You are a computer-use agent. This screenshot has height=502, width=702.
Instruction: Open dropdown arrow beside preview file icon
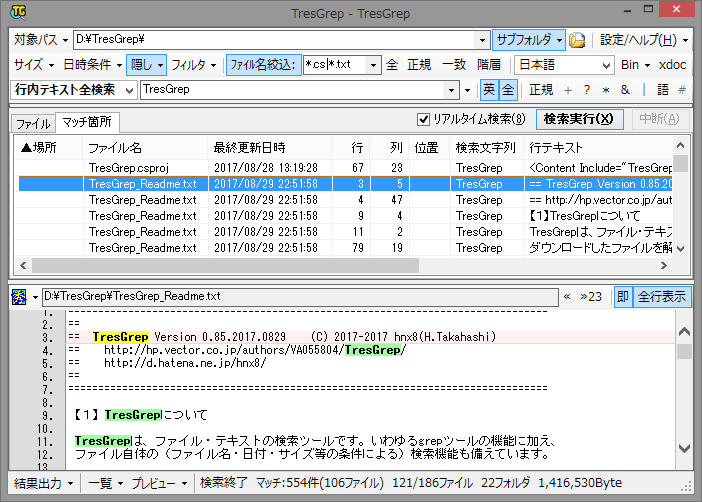pyautogui.click(x=35, y=297)
